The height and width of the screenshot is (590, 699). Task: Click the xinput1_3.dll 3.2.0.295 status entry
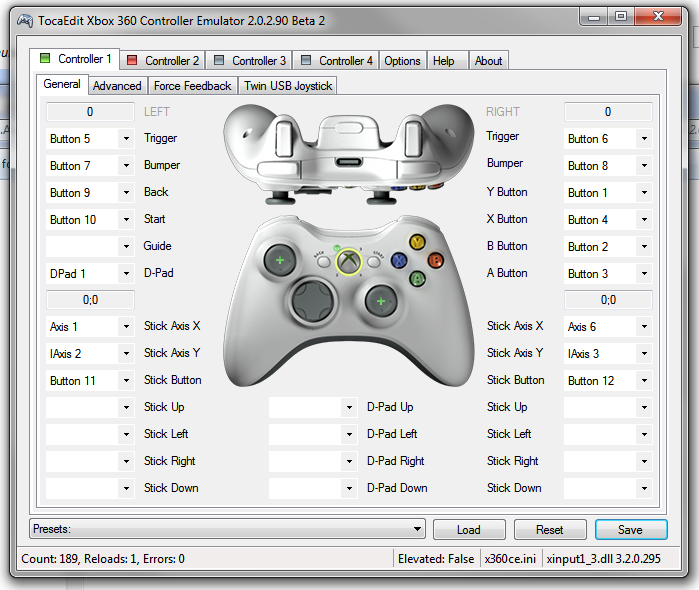click(604, 559)
